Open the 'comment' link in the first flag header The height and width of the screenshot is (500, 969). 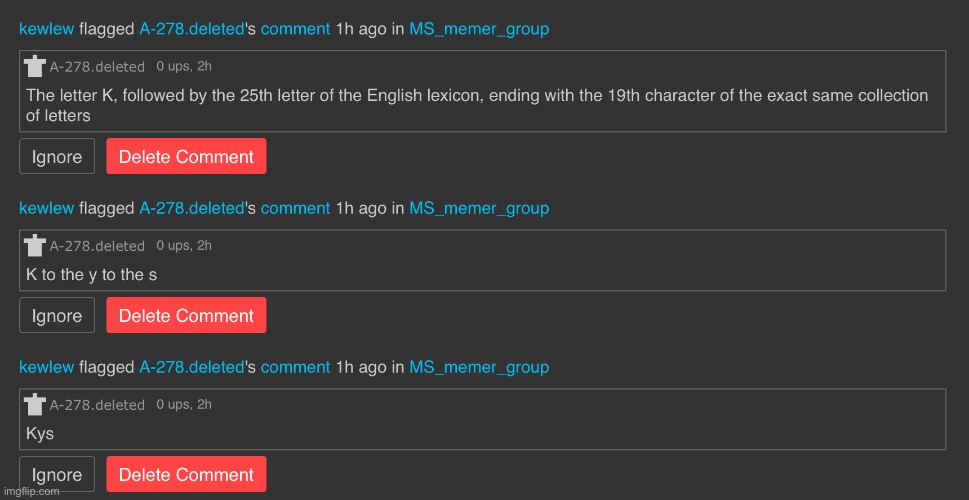click(295, 28)
